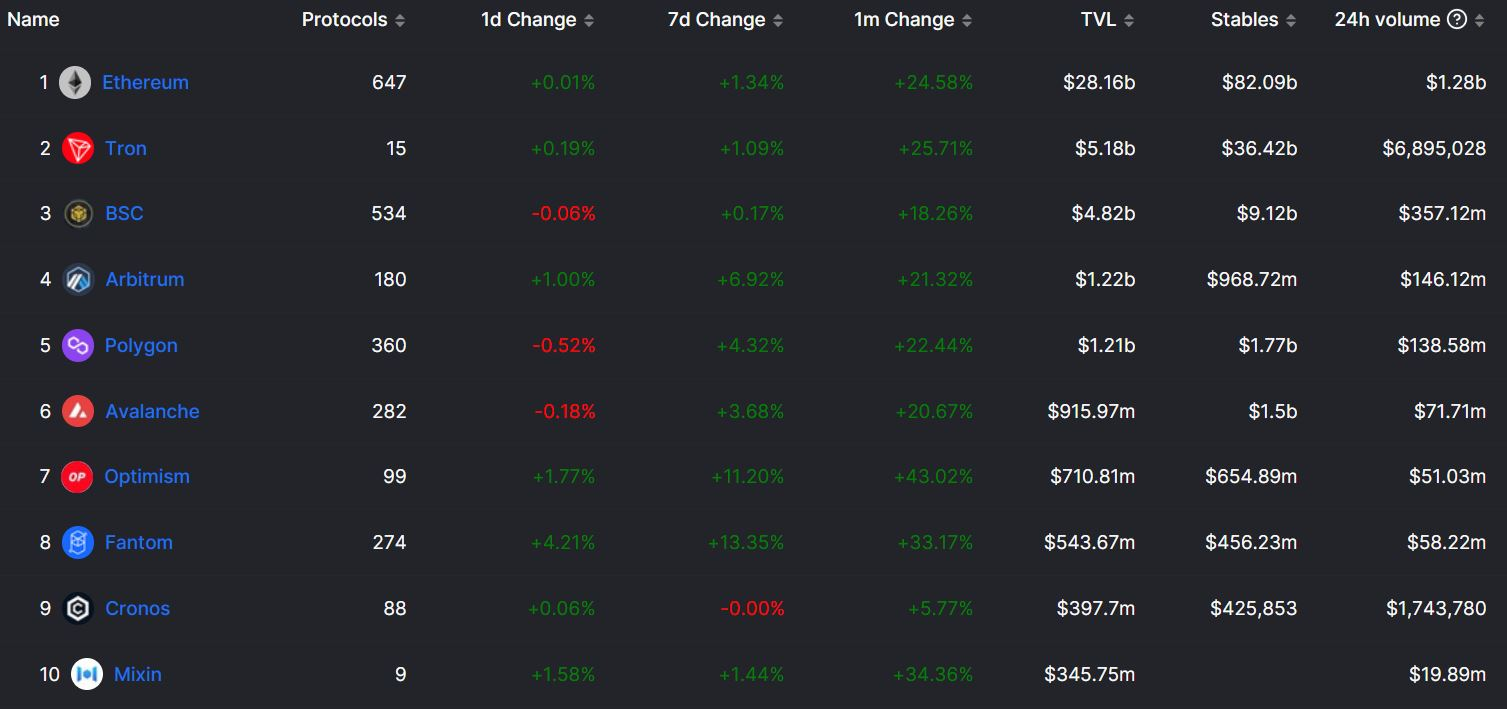Click the Tron chain logo icon
This screenshot has width=1507, height=709.
[x=78, y=149]
